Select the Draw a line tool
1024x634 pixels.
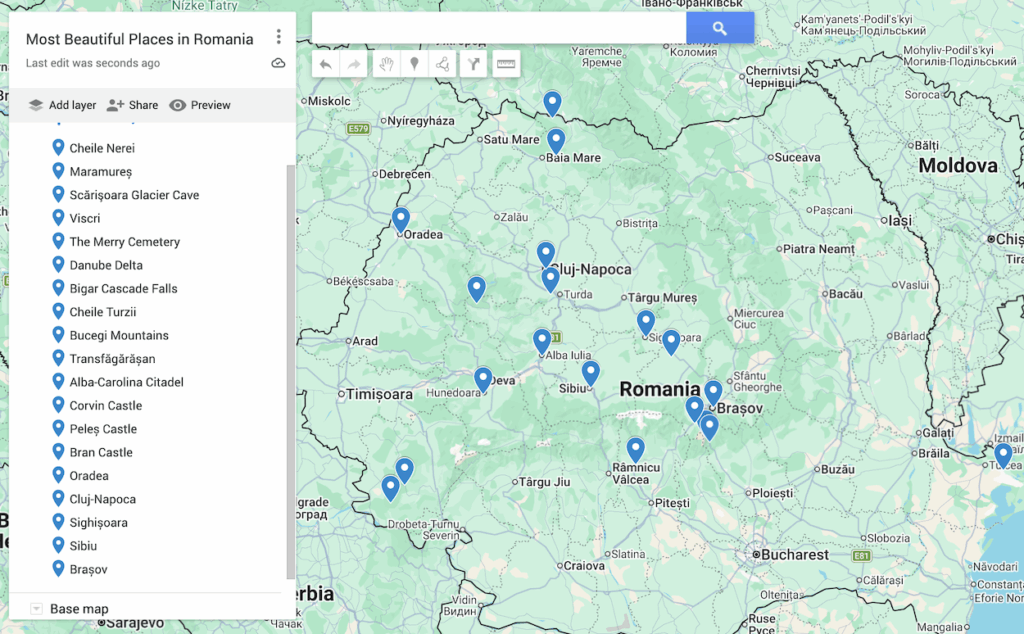coord(442,64)
